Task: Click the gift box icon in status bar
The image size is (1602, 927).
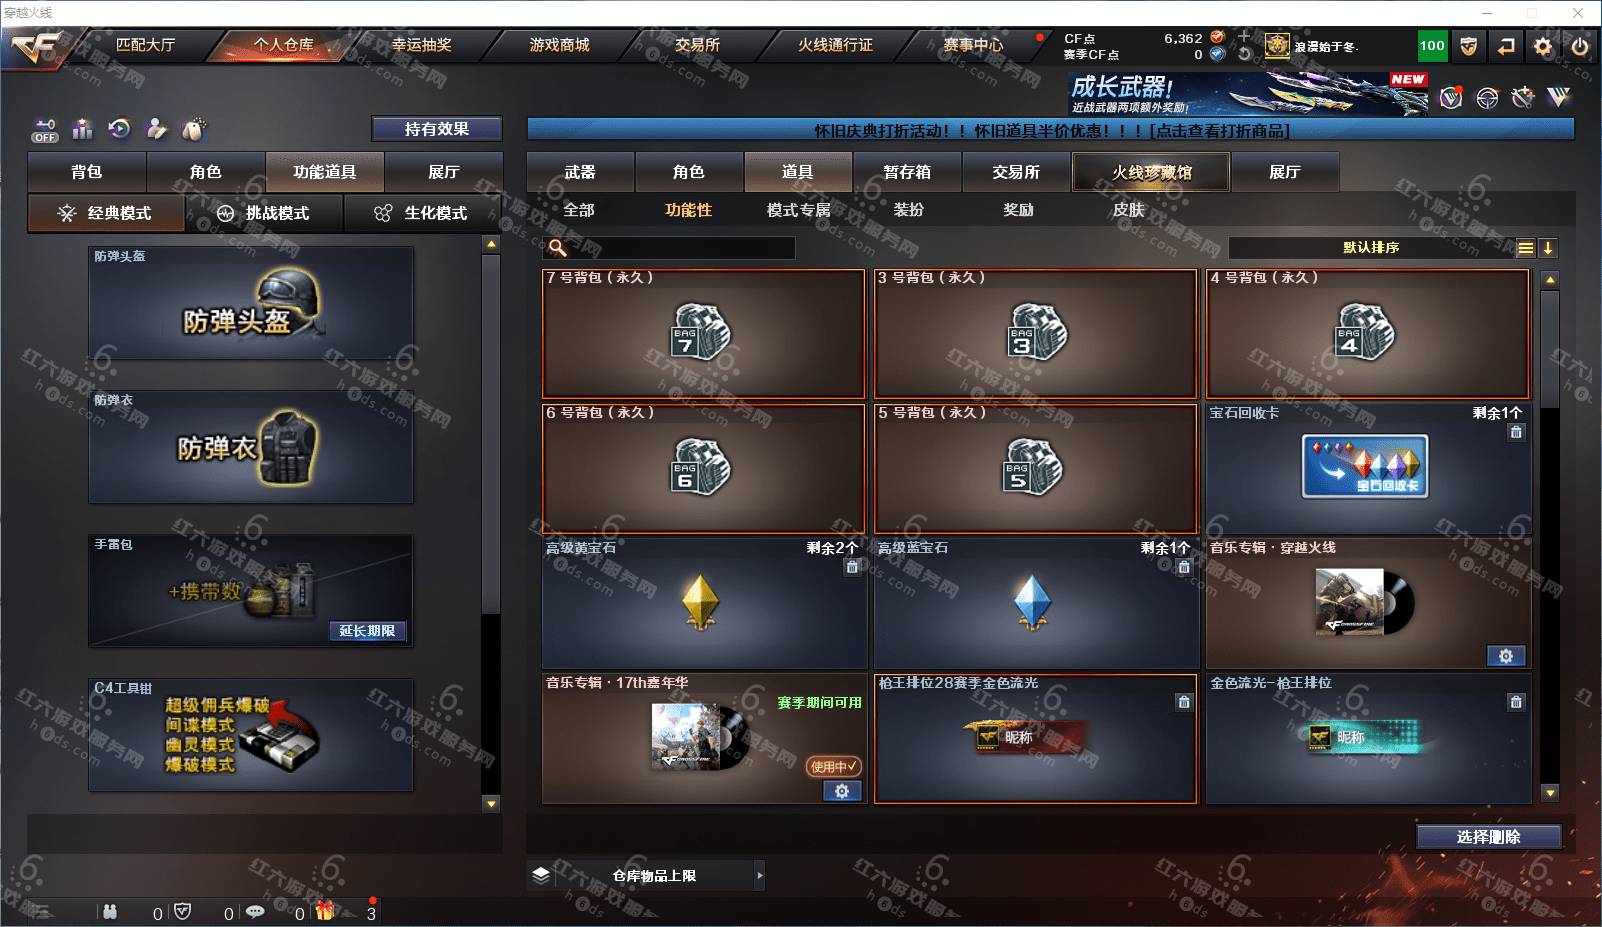Action: pos(326,911)
